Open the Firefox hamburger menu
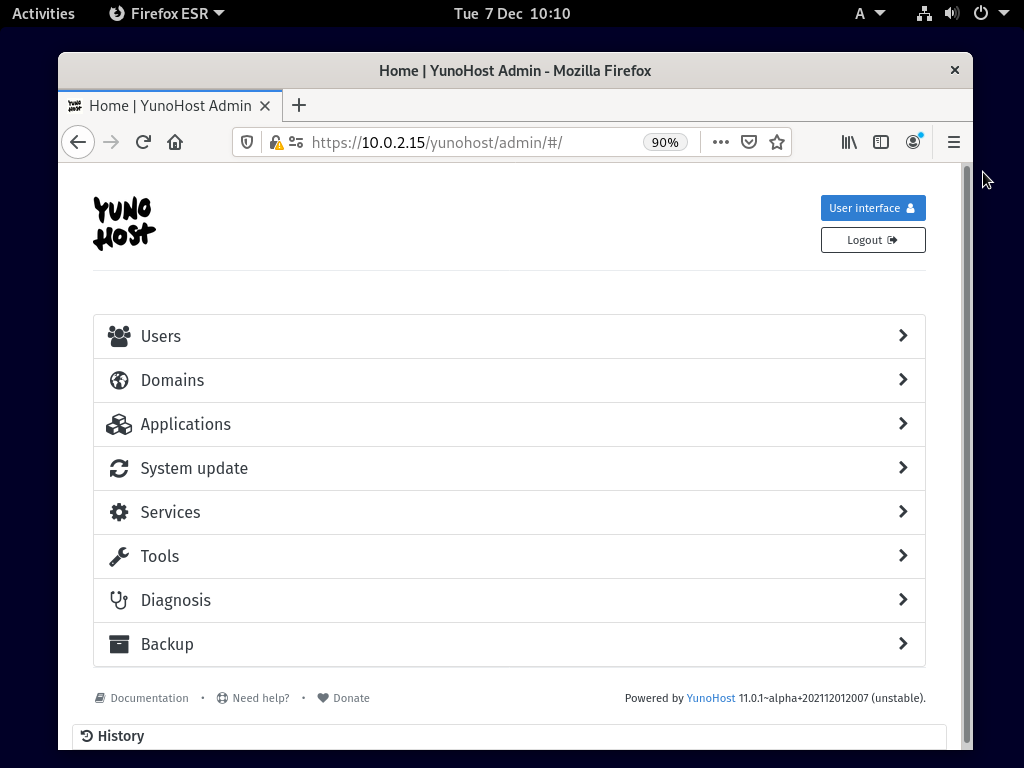 click(953, 142)
